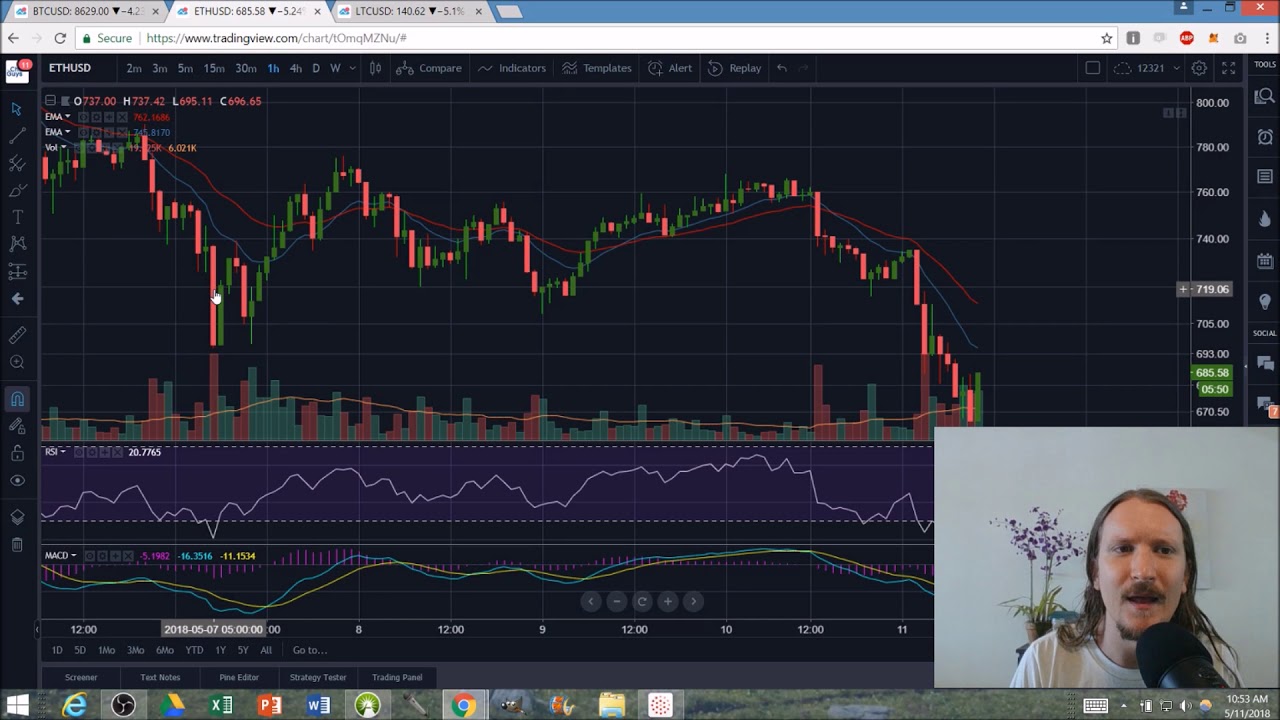1280x720 pixels.
Task: Open the economic calendar icon
Action: click(1265, 261)
